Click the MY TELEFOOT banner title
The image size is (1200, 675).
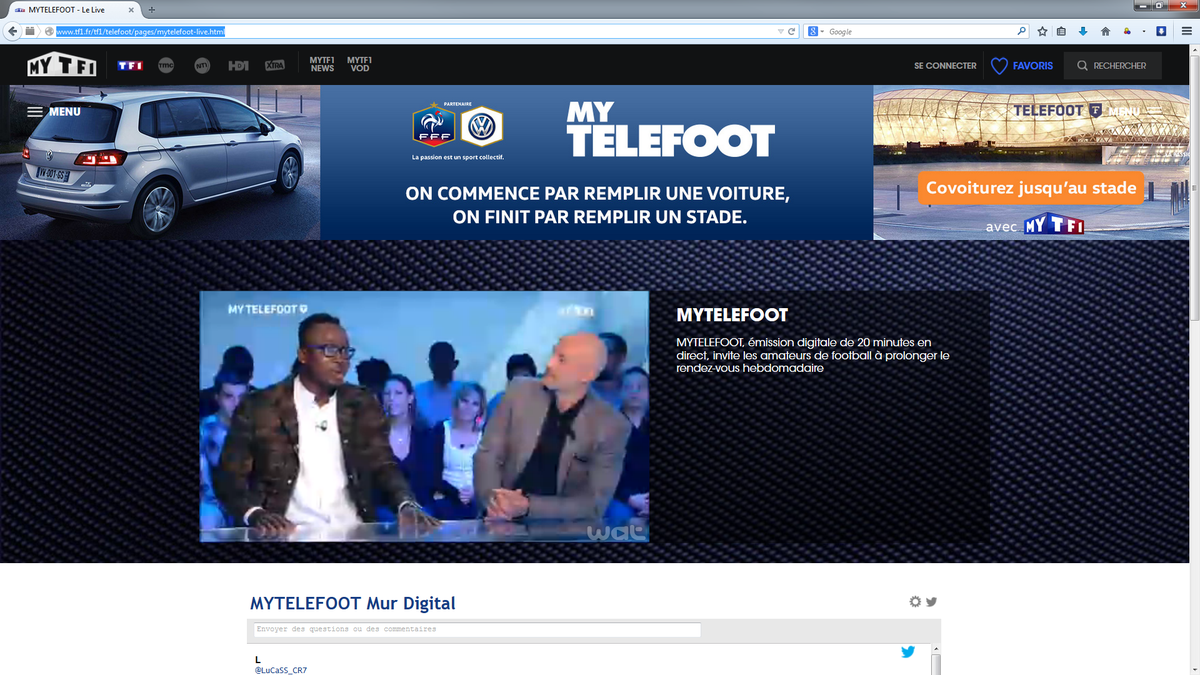[x=670, y=129]
